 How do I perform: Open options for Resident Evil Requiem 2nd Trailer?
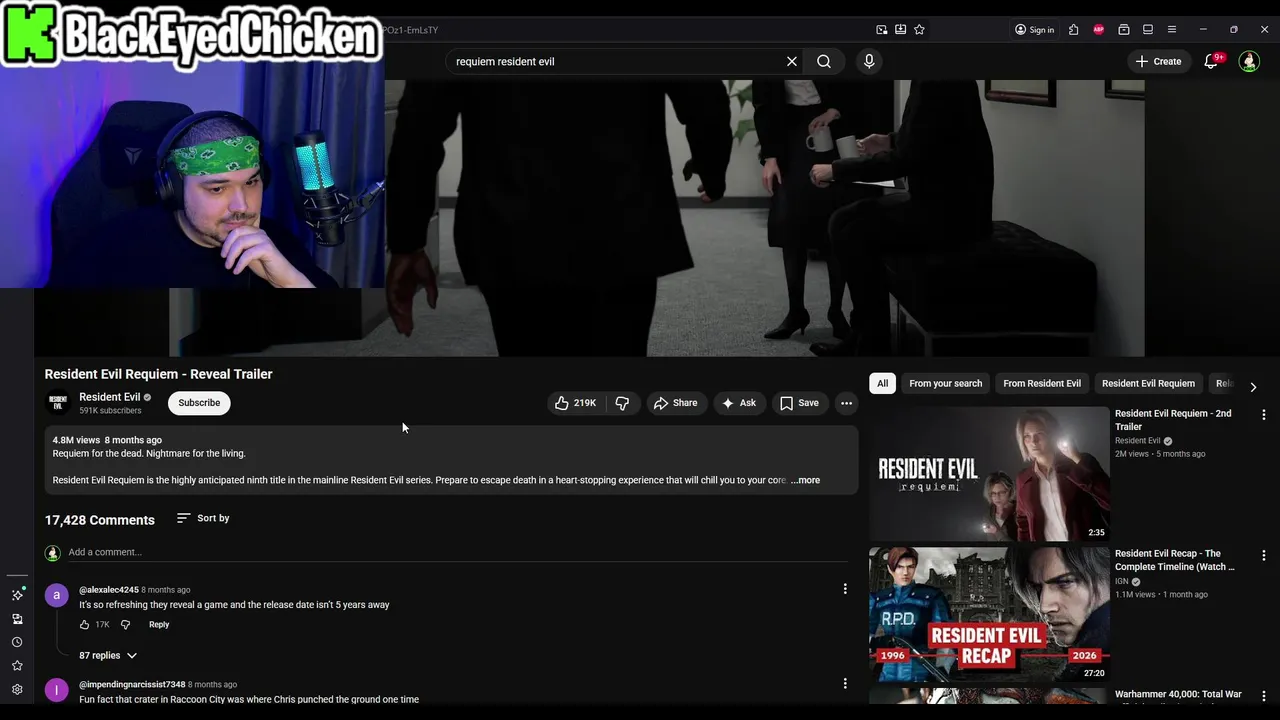(x=1263, y=414)
